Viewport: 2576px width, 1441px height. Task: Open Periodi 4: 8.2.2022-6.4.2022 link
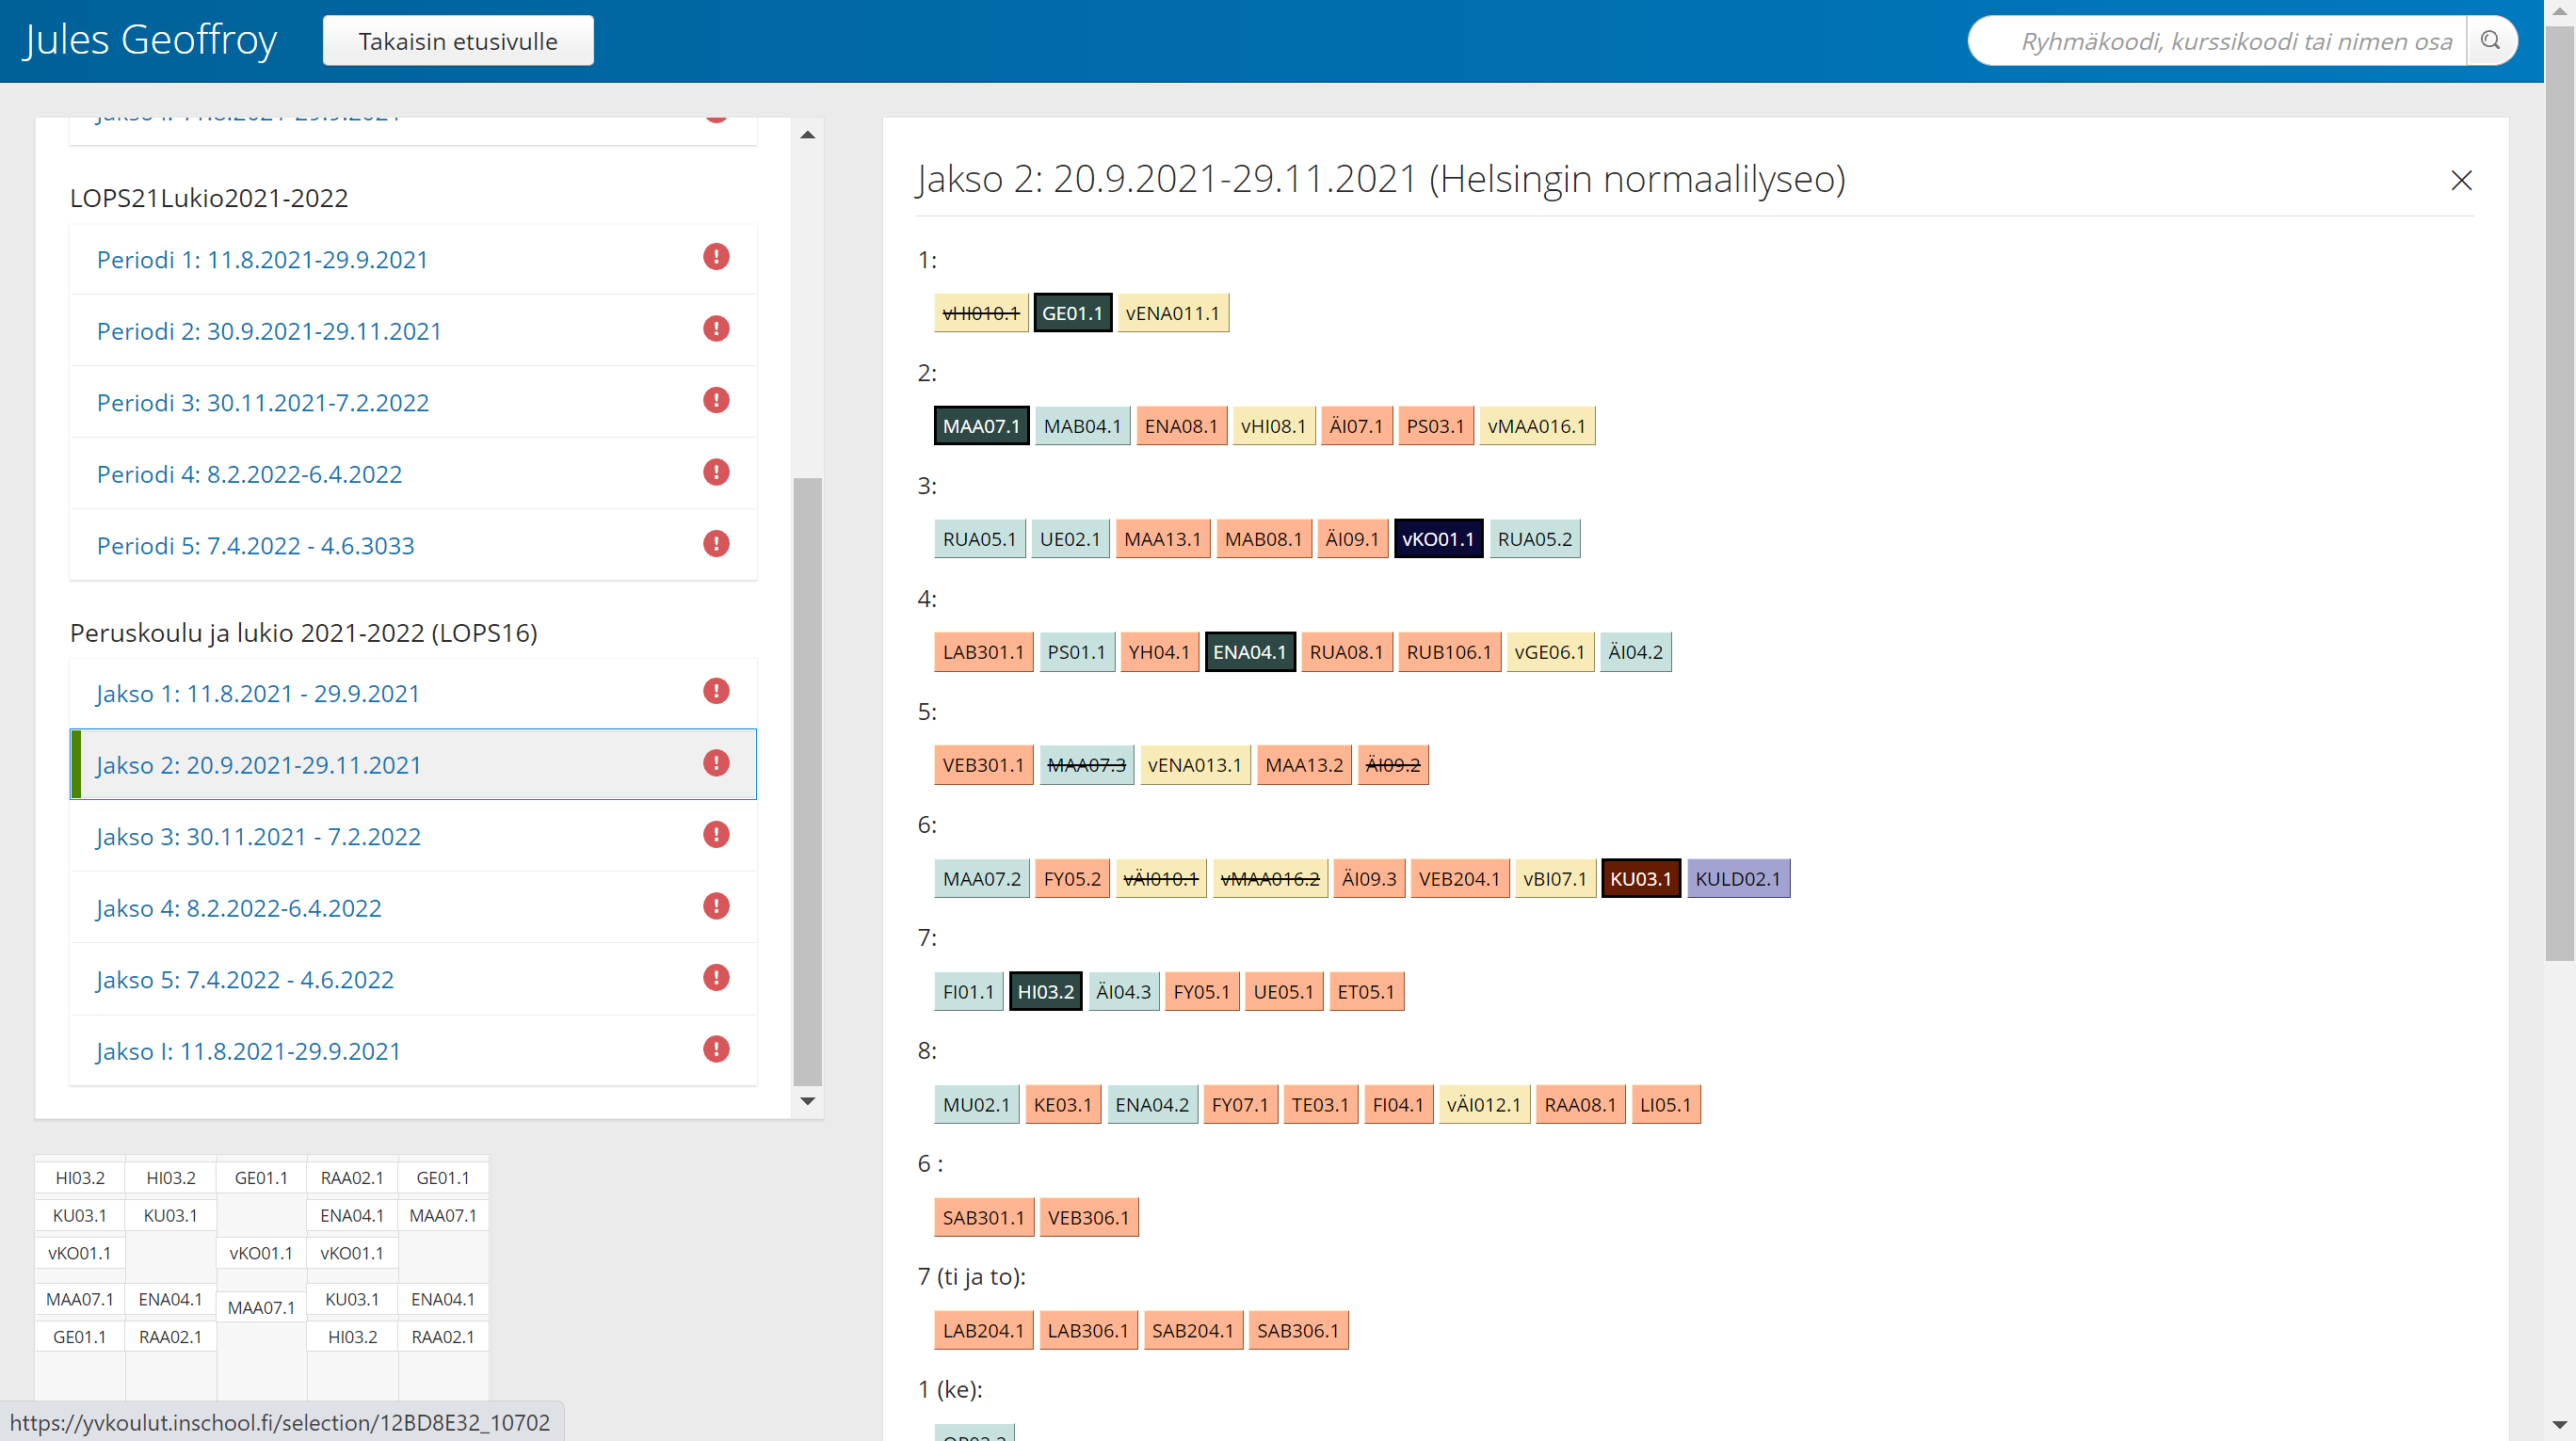click(249, 474)
